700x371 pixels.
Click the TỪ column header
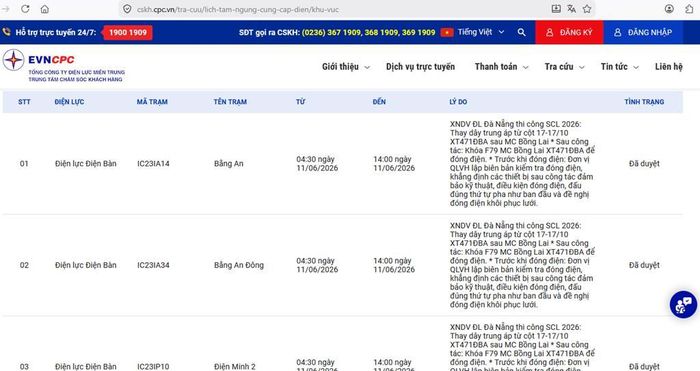click(x=300, y=102)
